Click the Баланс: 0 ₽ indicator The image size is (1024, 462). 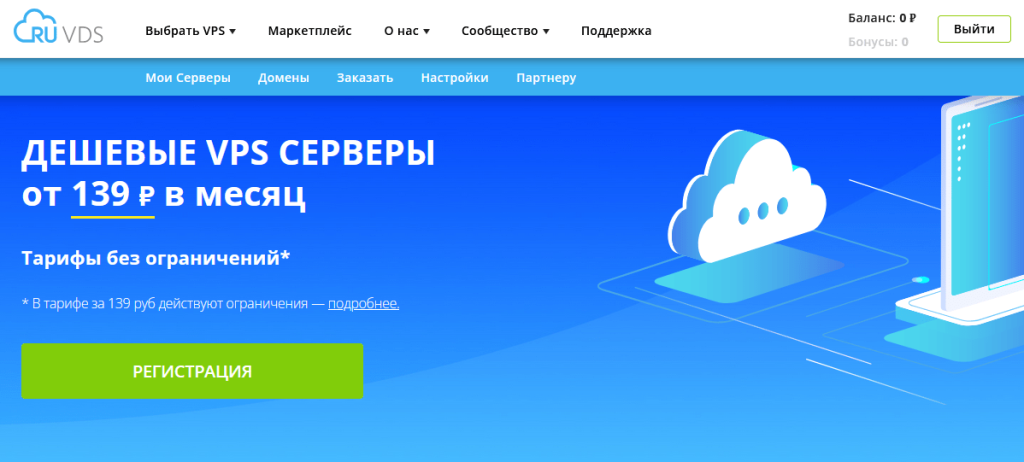coord(880,17)
